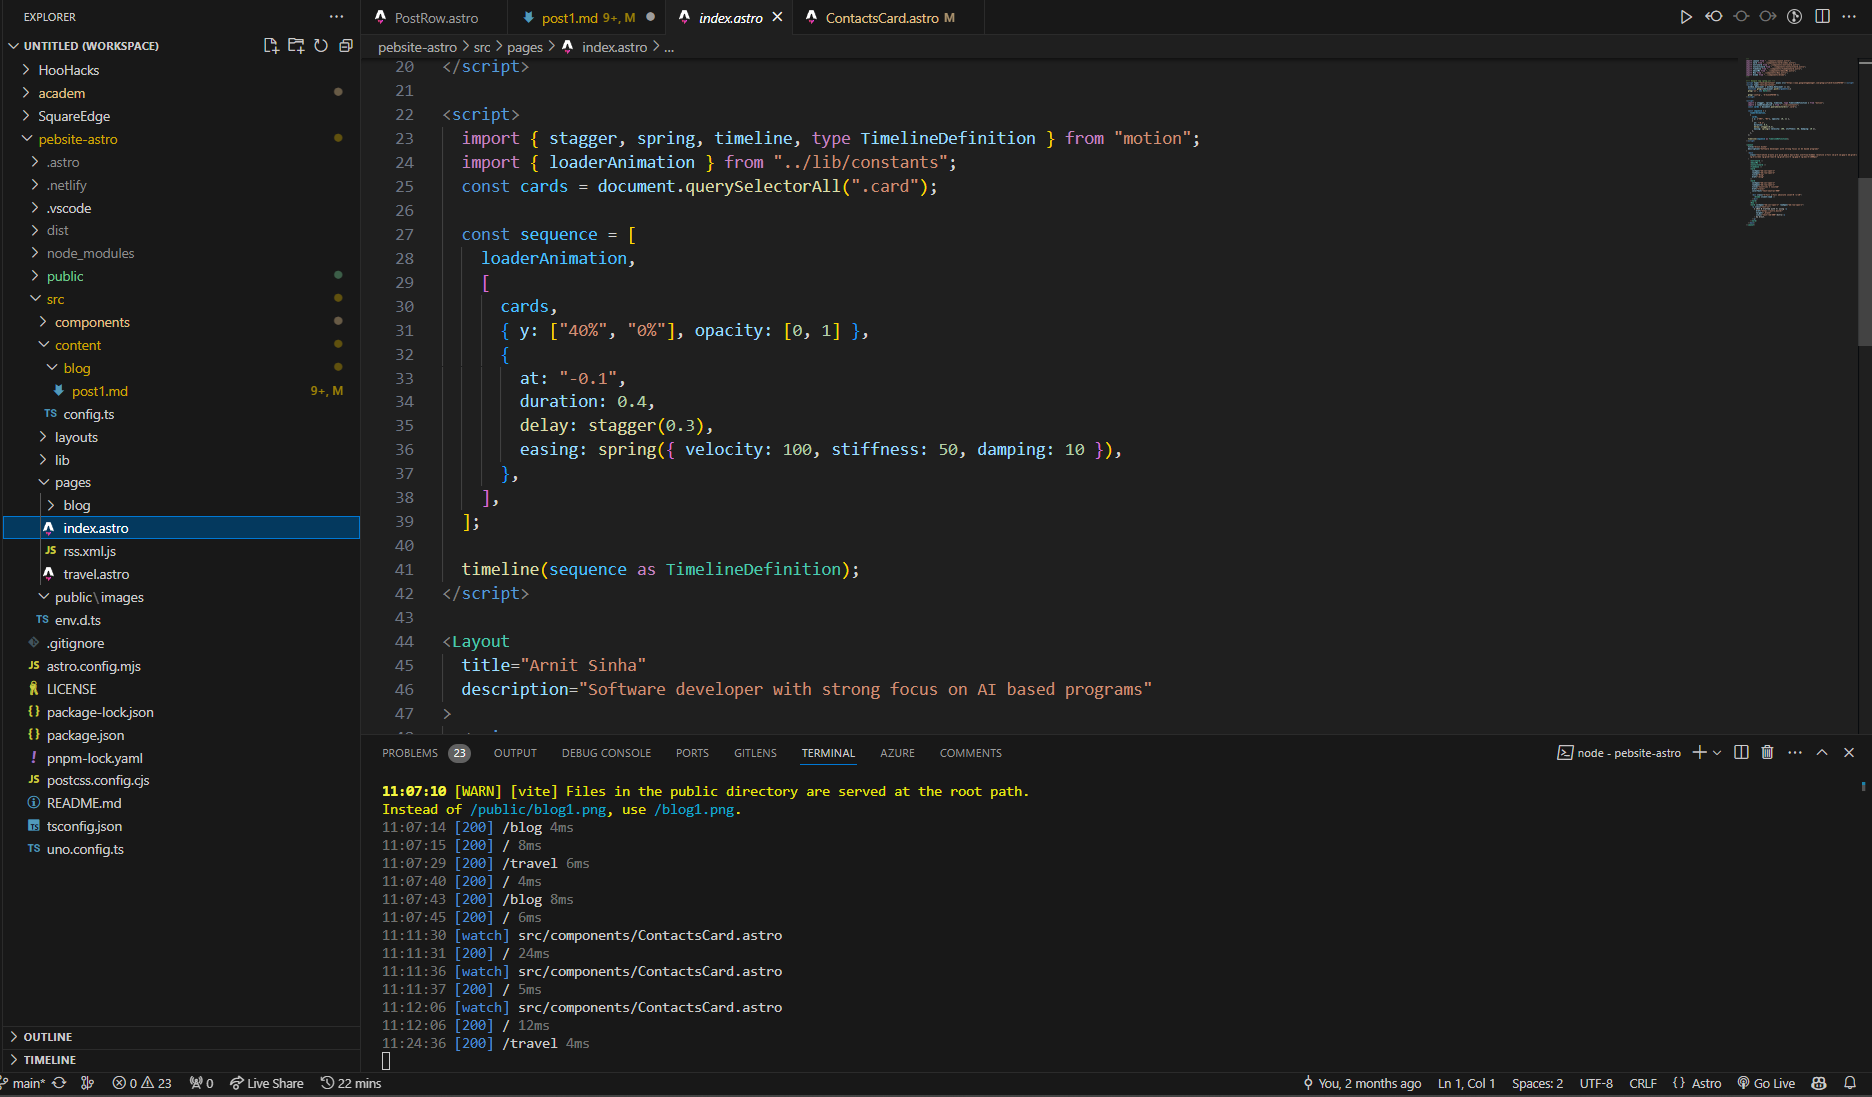Switch to the post1.md tab
This screenshot has width=1872, height=1097.
tap(587, 17)
